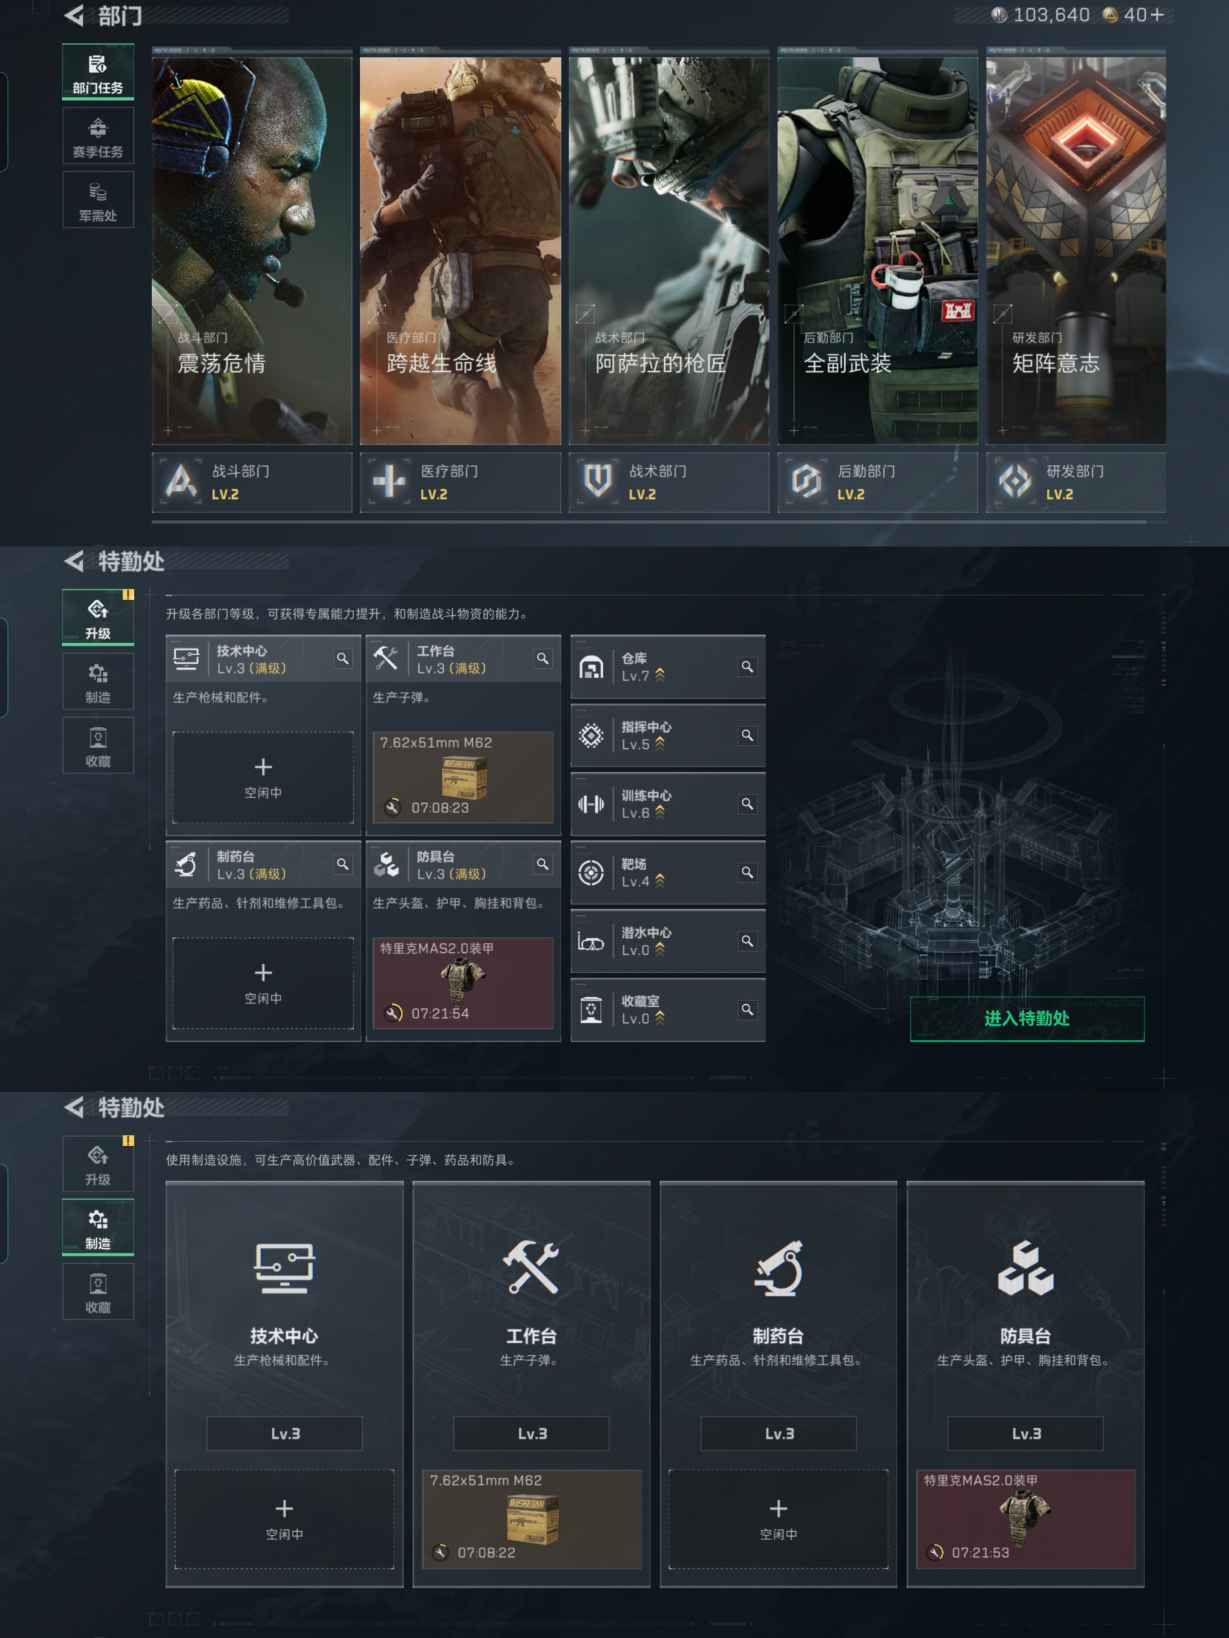Click the green 进入特勤处 button

1027,1019
